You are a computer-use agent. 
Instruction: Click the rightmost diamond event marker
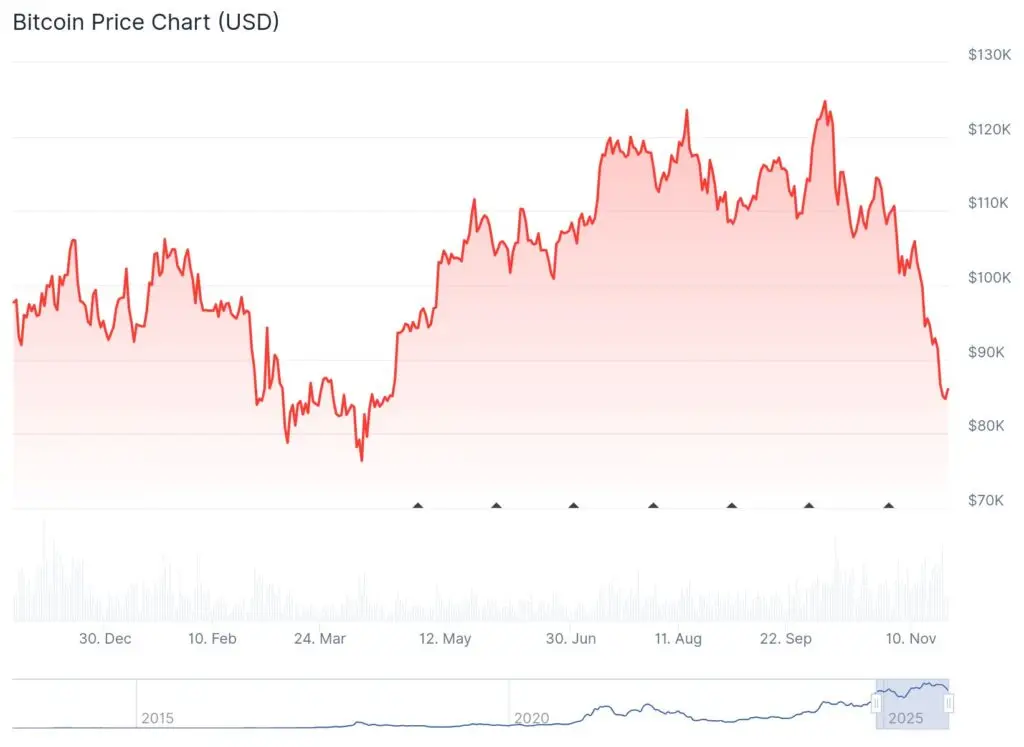point(888,505)
